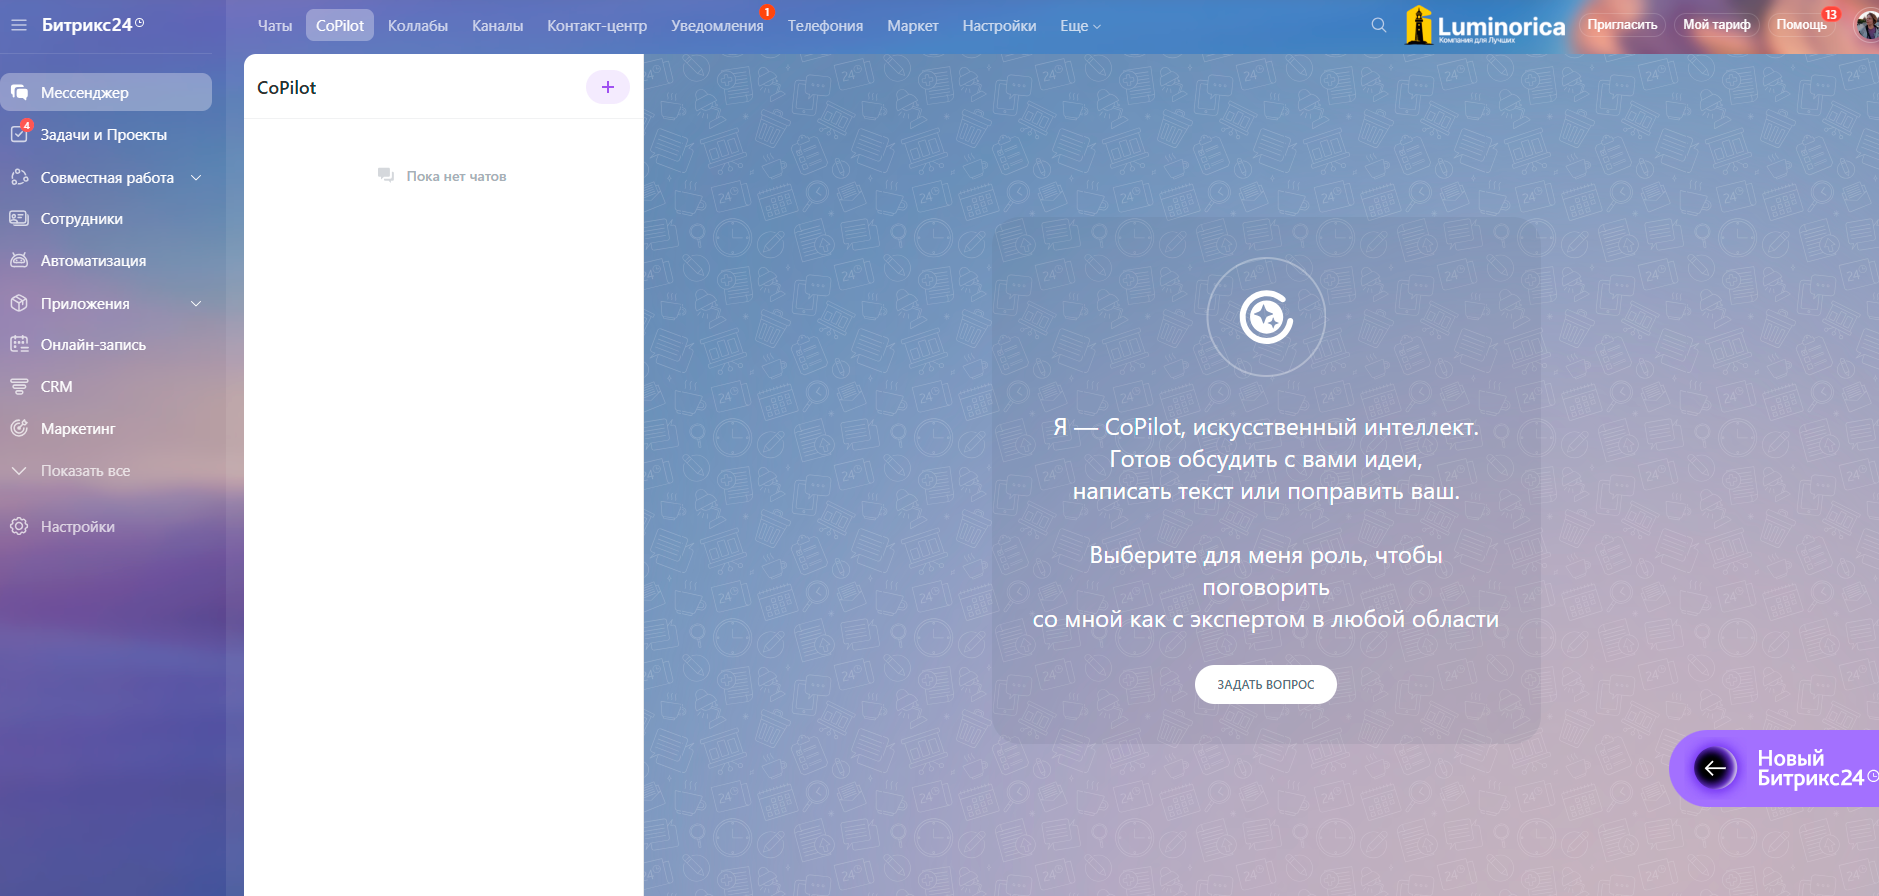Click the Tasks and Projects checkbox icon

19,134
